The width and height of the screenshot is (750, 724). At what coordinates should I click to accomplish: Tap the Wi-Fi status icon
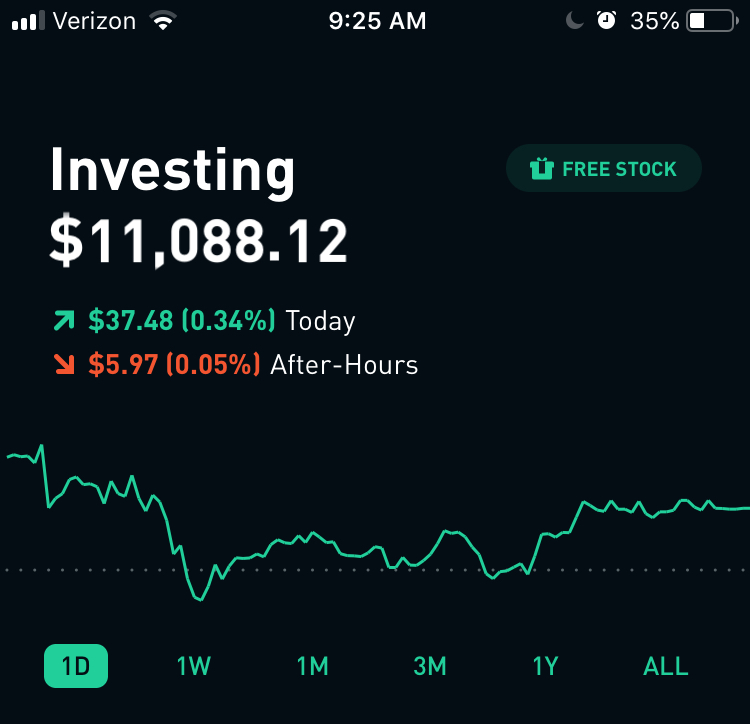pos(161,20)
